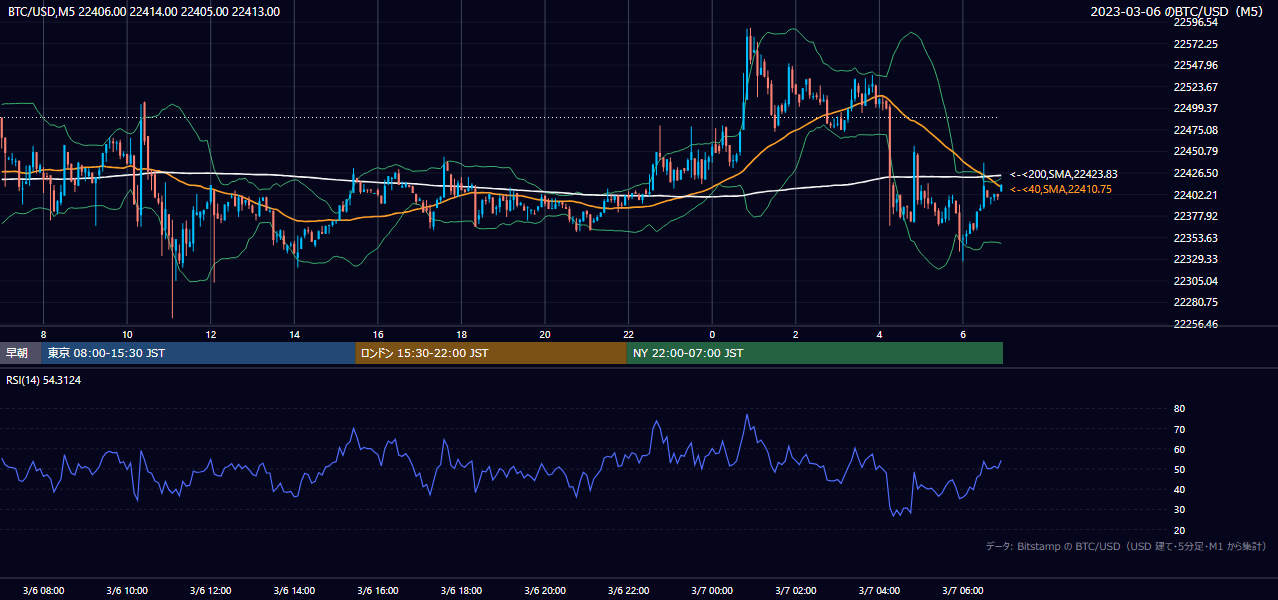Click the 22450.79 price axis label
1278x600 pixels.
tap(1196, 151)
